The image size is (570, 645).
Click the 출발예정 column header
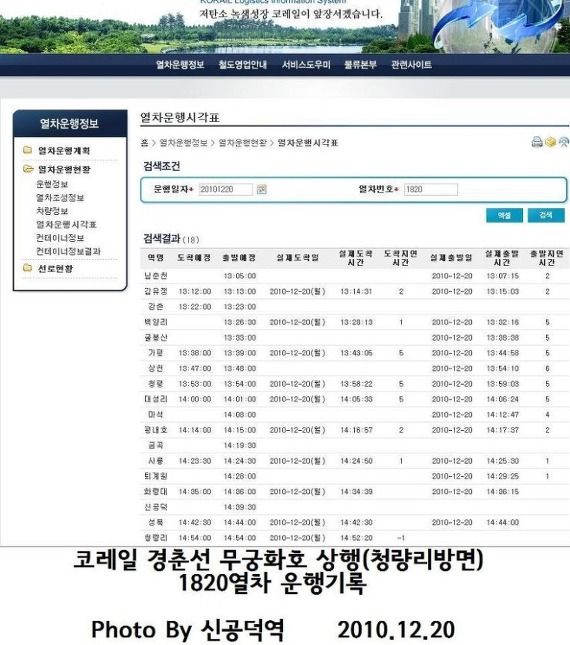coord(239,258)
